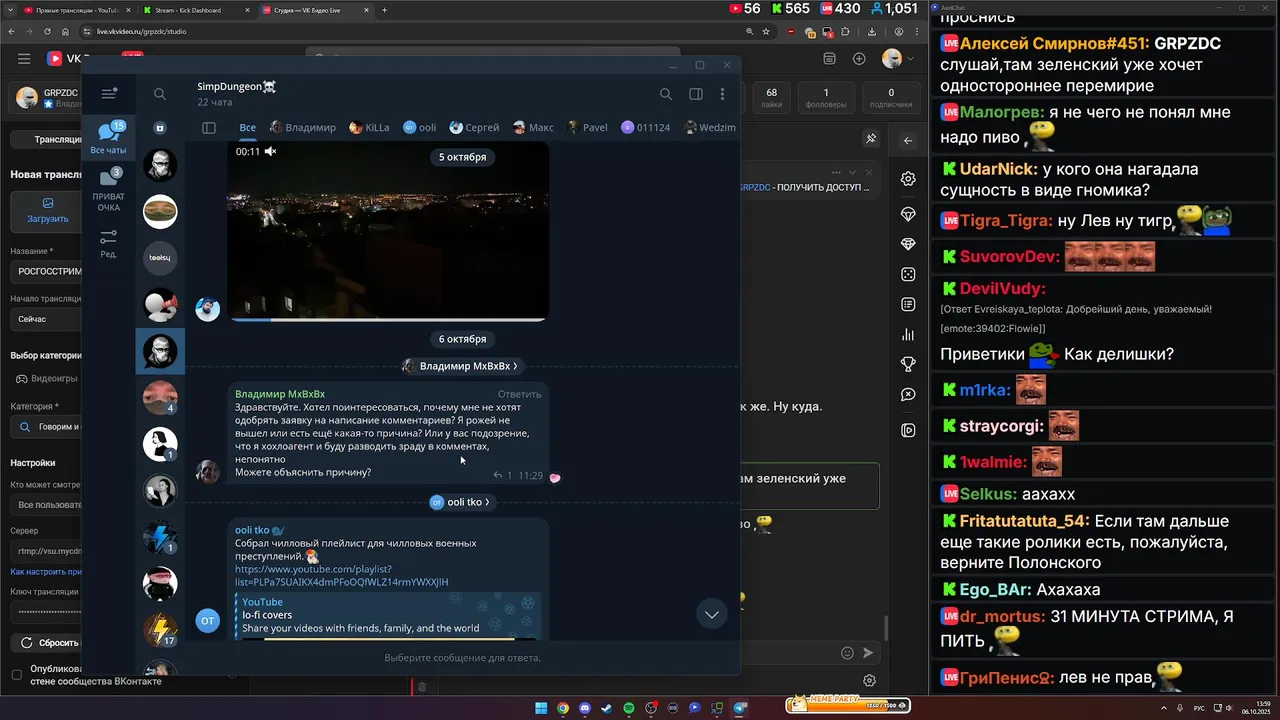The width and height of the screenshot is (1280, 720).
Task: Open 'Категория' search combo box
Action: [47, 426]
